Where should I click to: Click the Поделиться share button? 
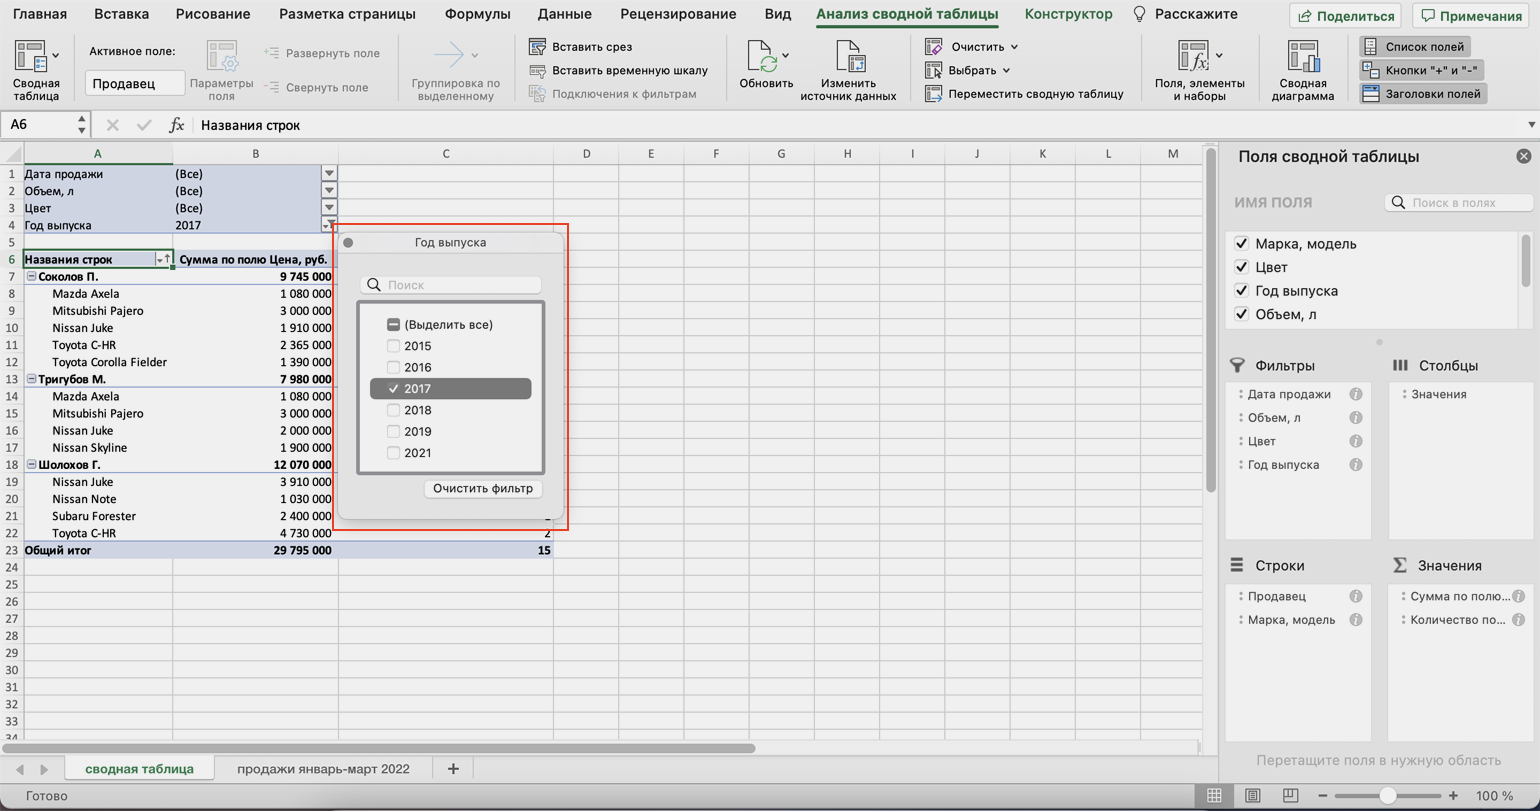(x=1344, y=16)
